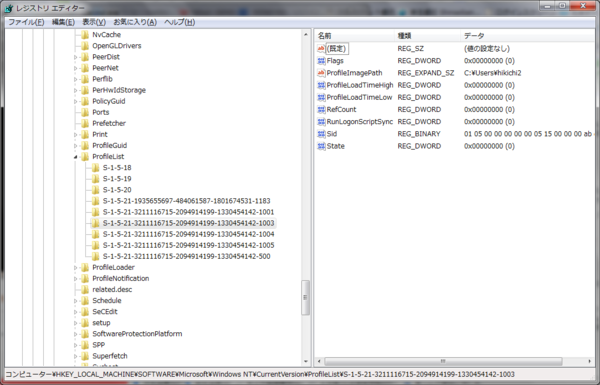The width and height of the screenshot is (600, 385).
Task: Click the PolicyGuid folder icon
Action: tap(85, 101)
